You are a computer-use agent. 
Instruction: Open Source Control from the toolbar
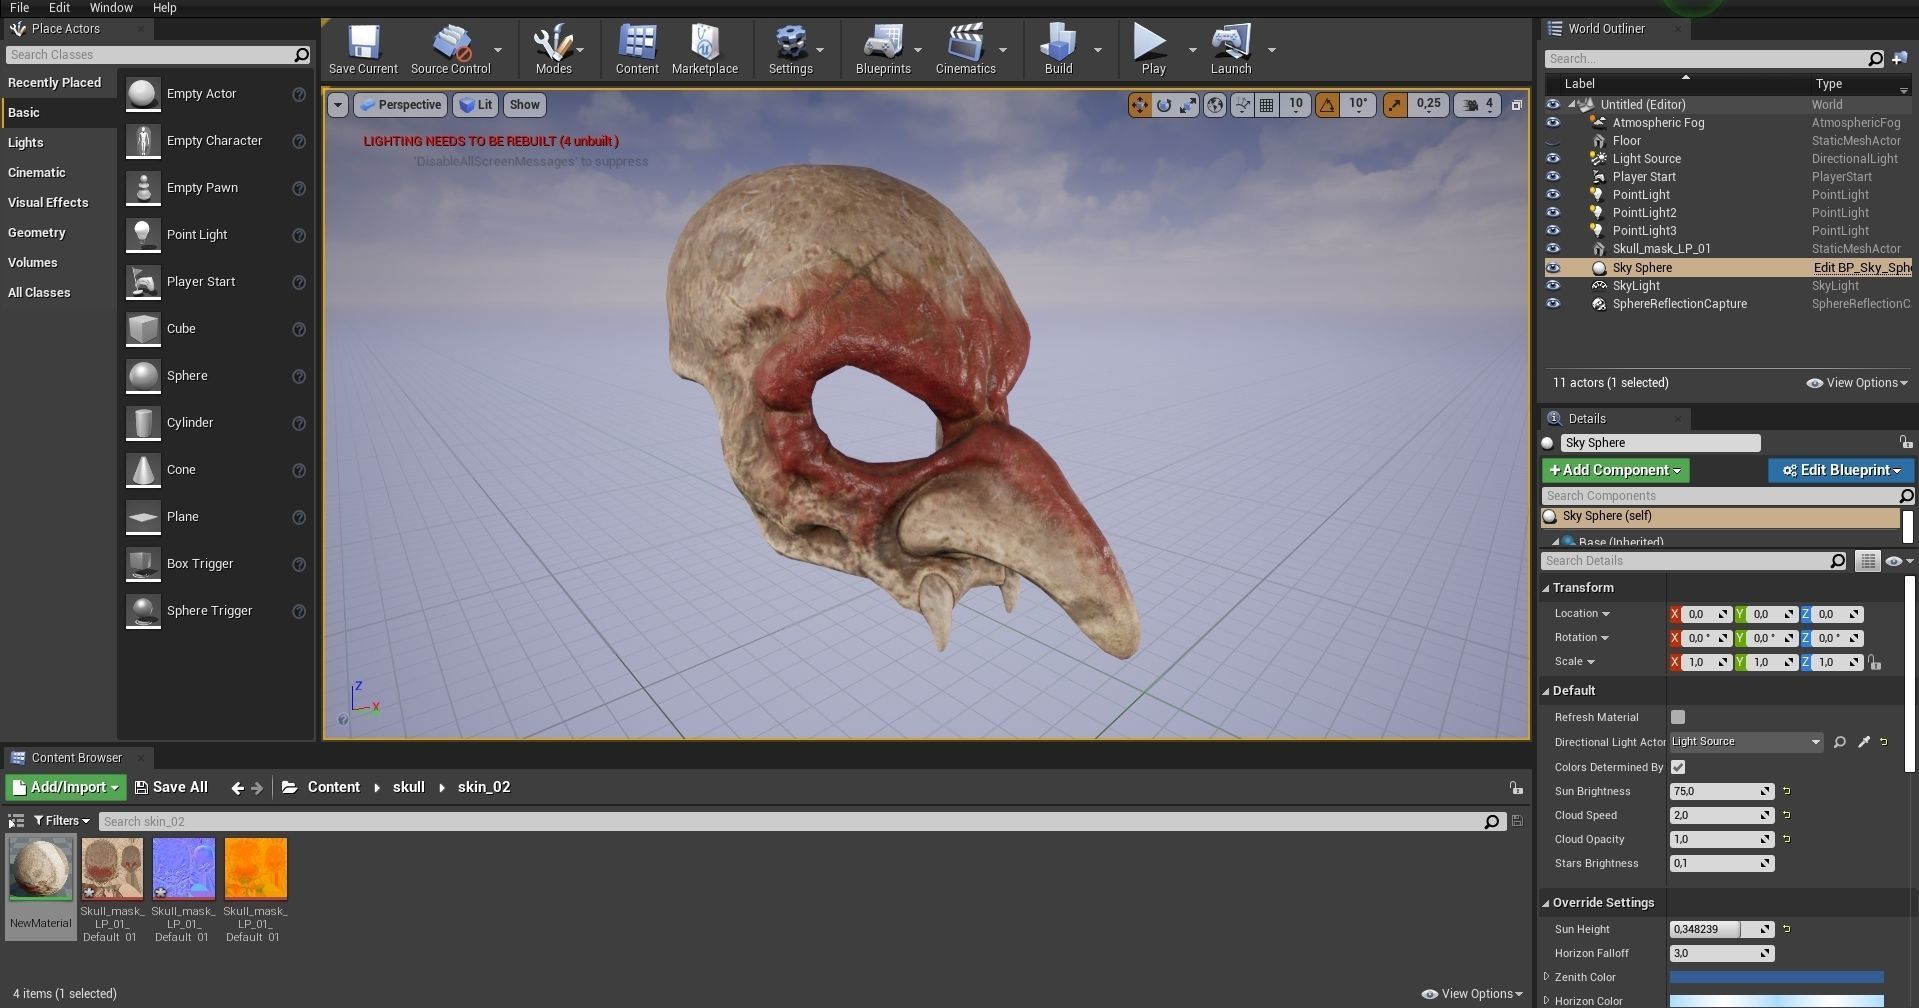tap(451, 49)
